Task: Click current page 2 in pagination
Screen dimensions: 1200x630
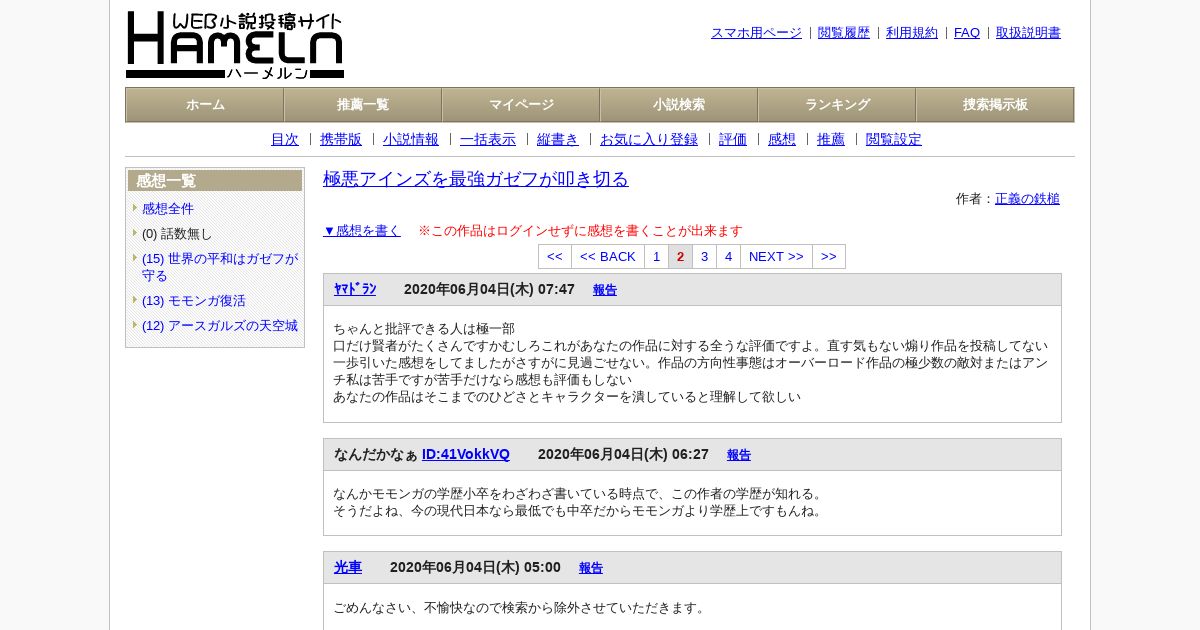Action: 680,257
